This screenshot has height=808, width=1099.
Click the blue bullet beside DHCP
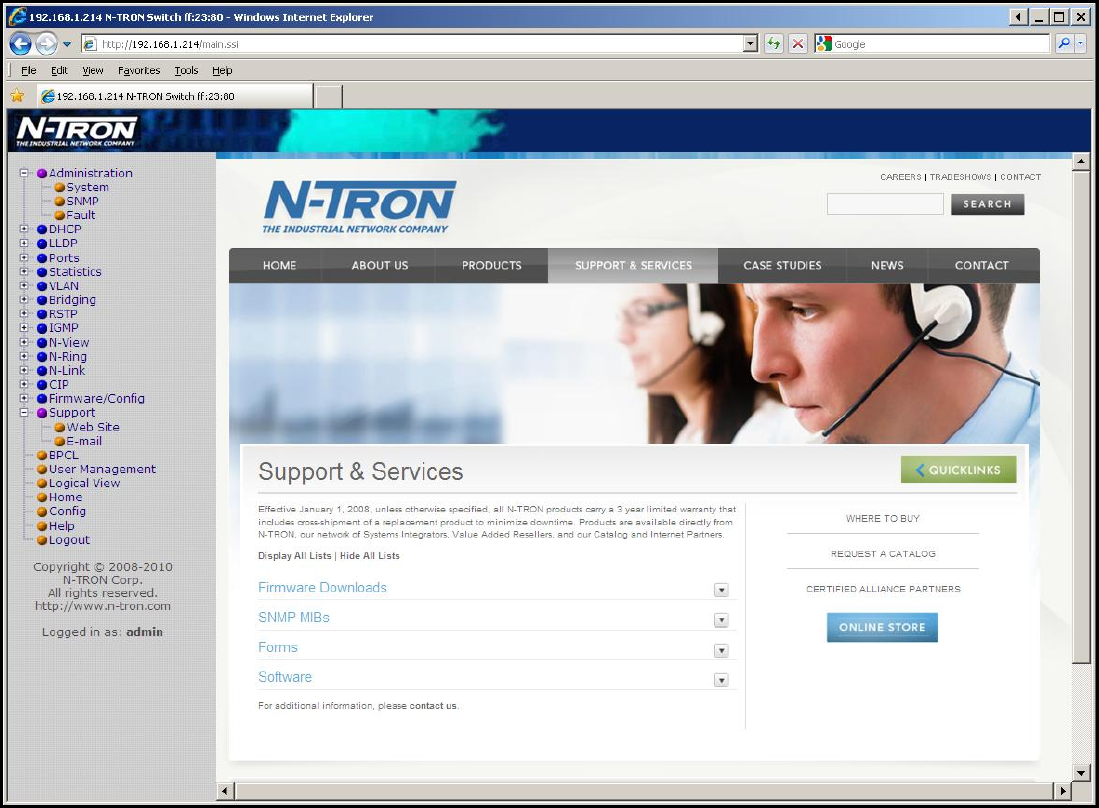[41, 229]
